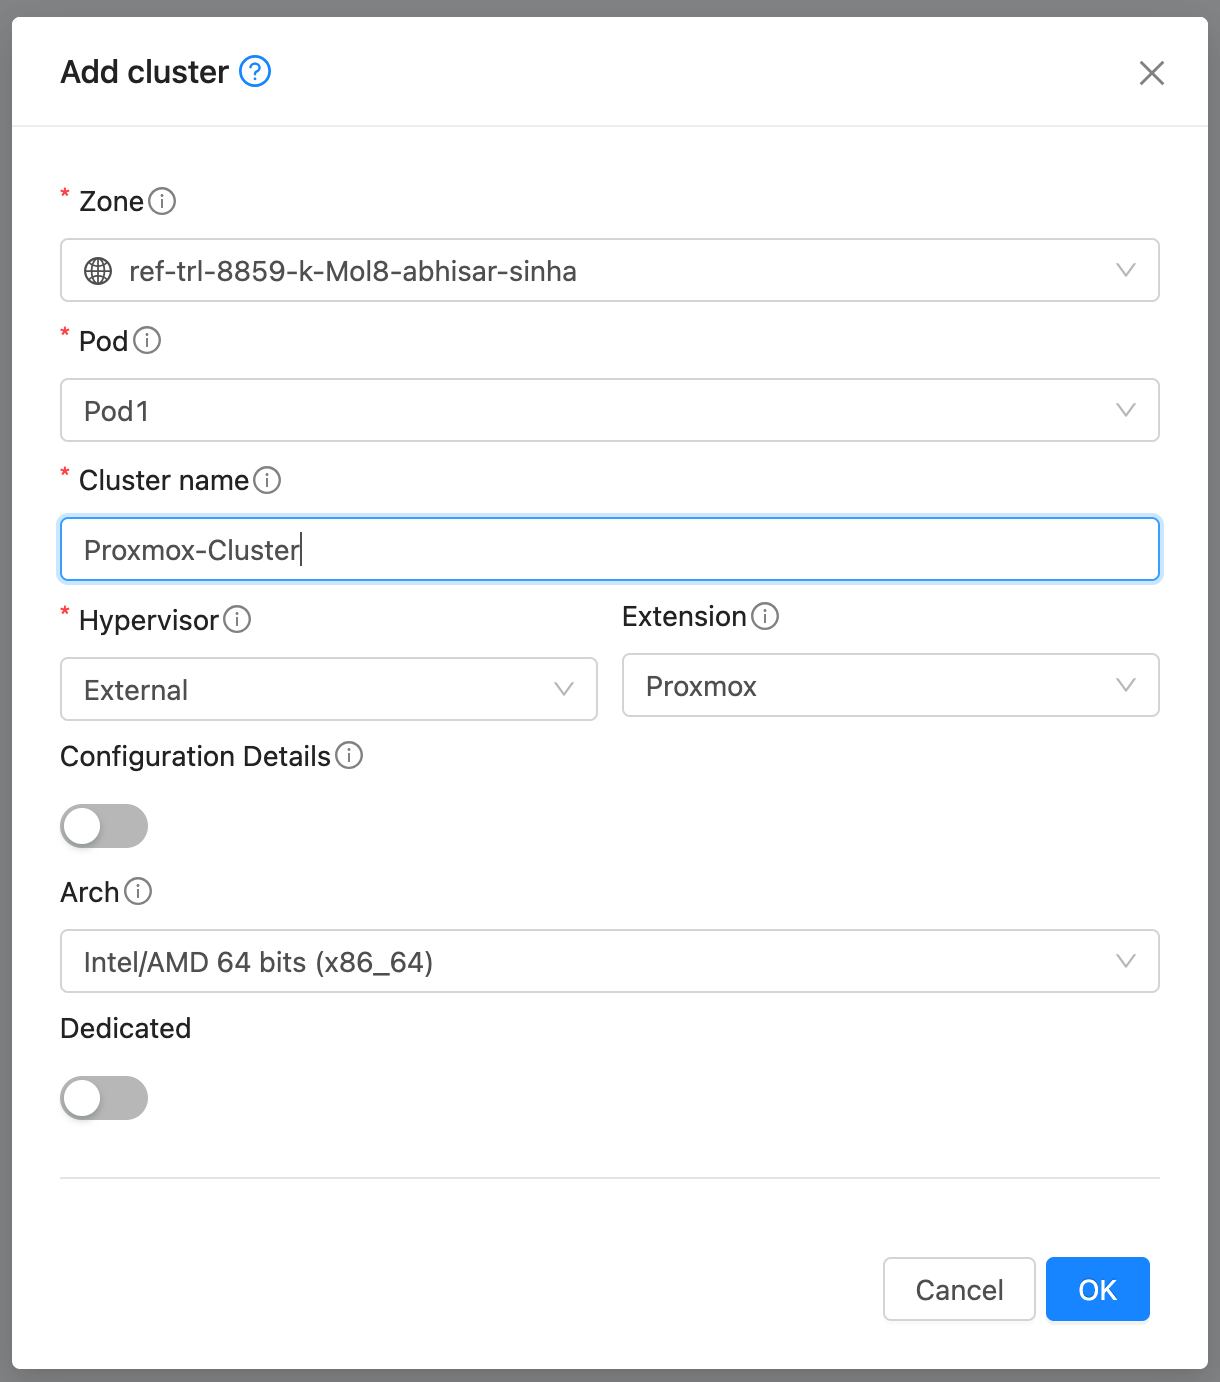Viewport: 1220px width, 1382px height.
Task: Open the Add cluster help icon
Action: pos(255,71)
